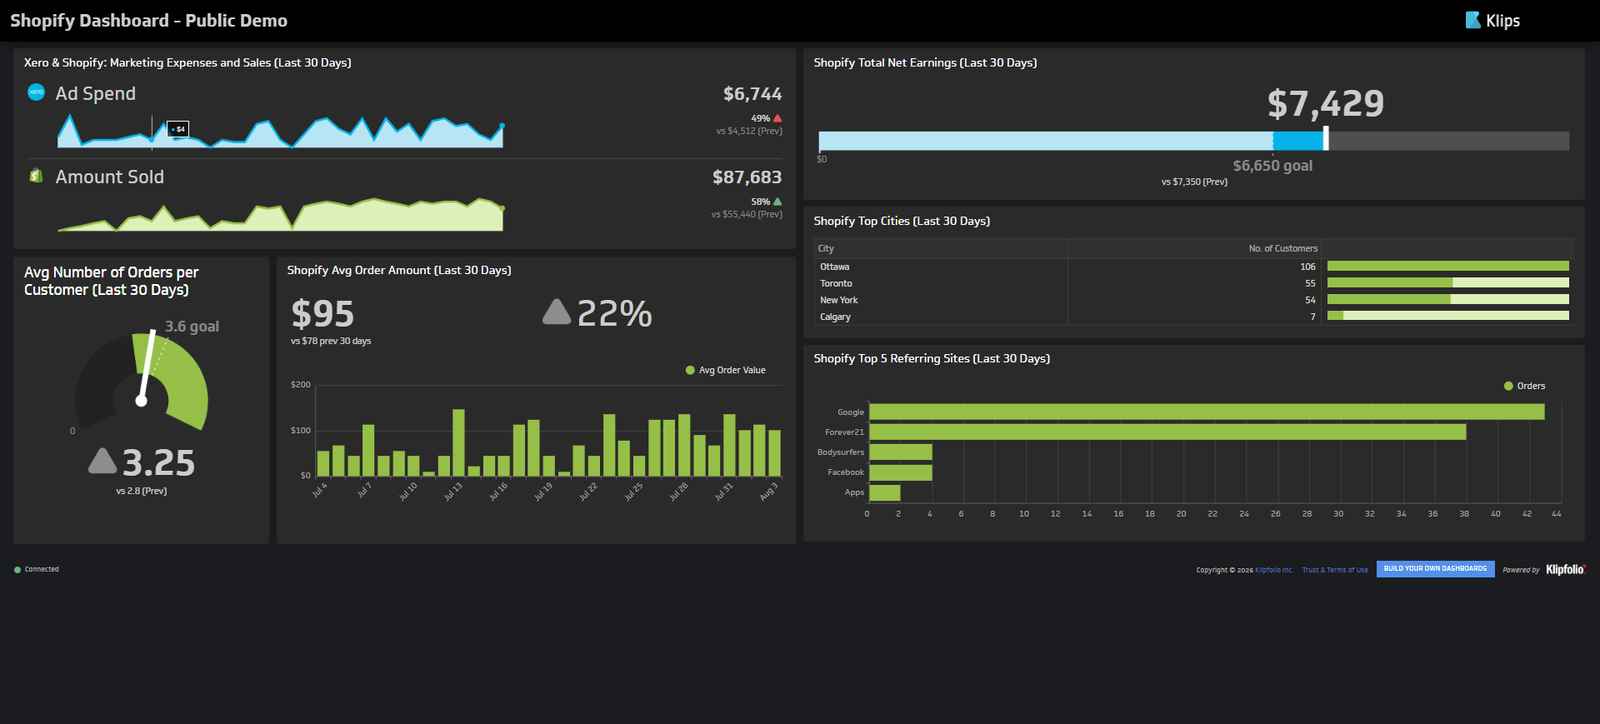The image size is (1600, 724).
Task: Click the Build Your Own Dashboards button
Action: 1435,568
